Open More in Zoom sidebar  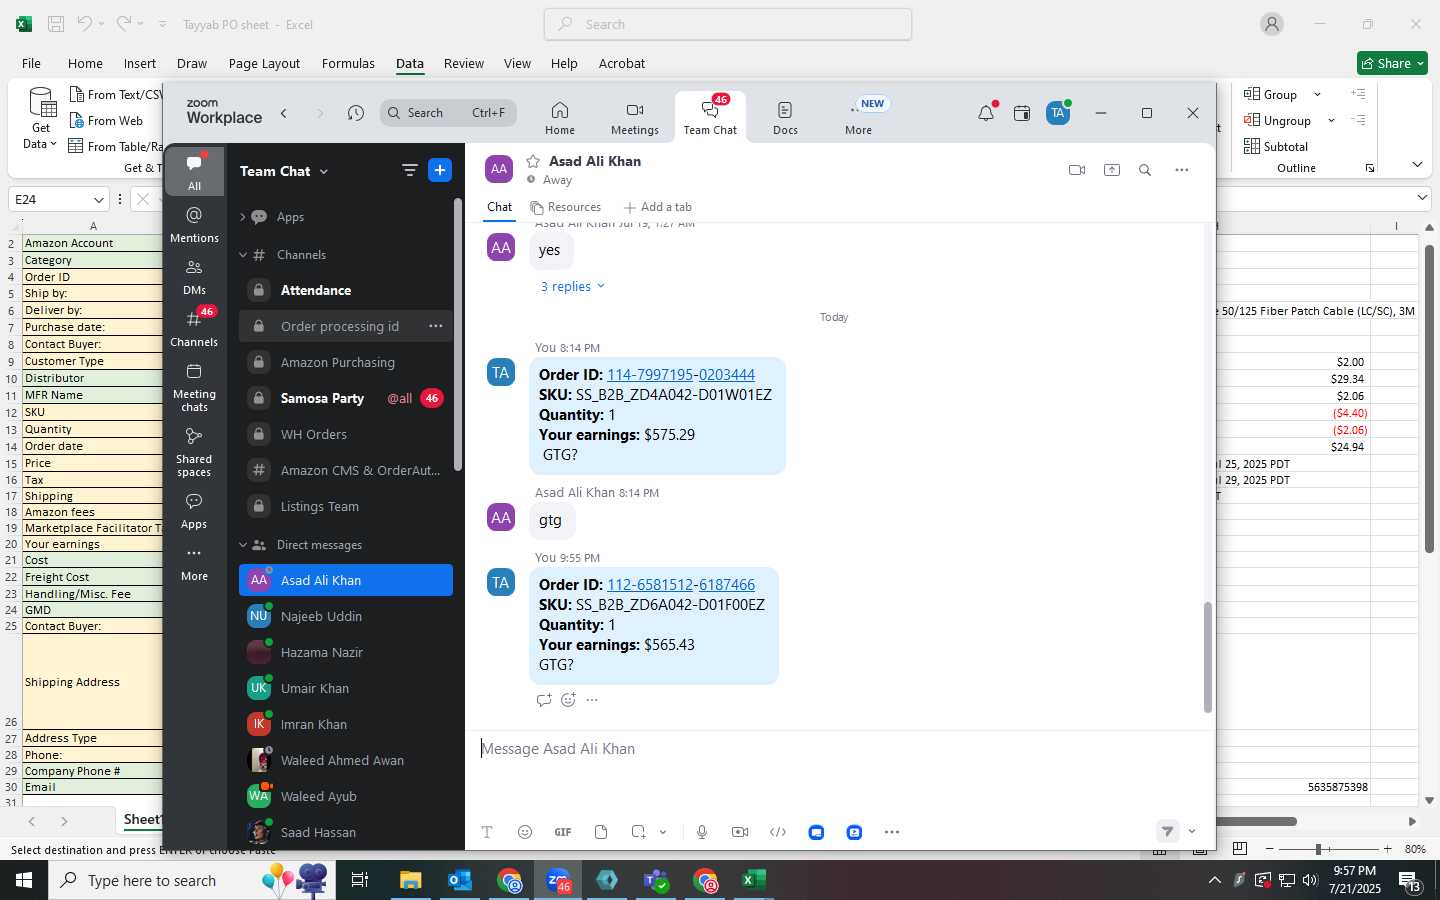(x=194, y=564)
